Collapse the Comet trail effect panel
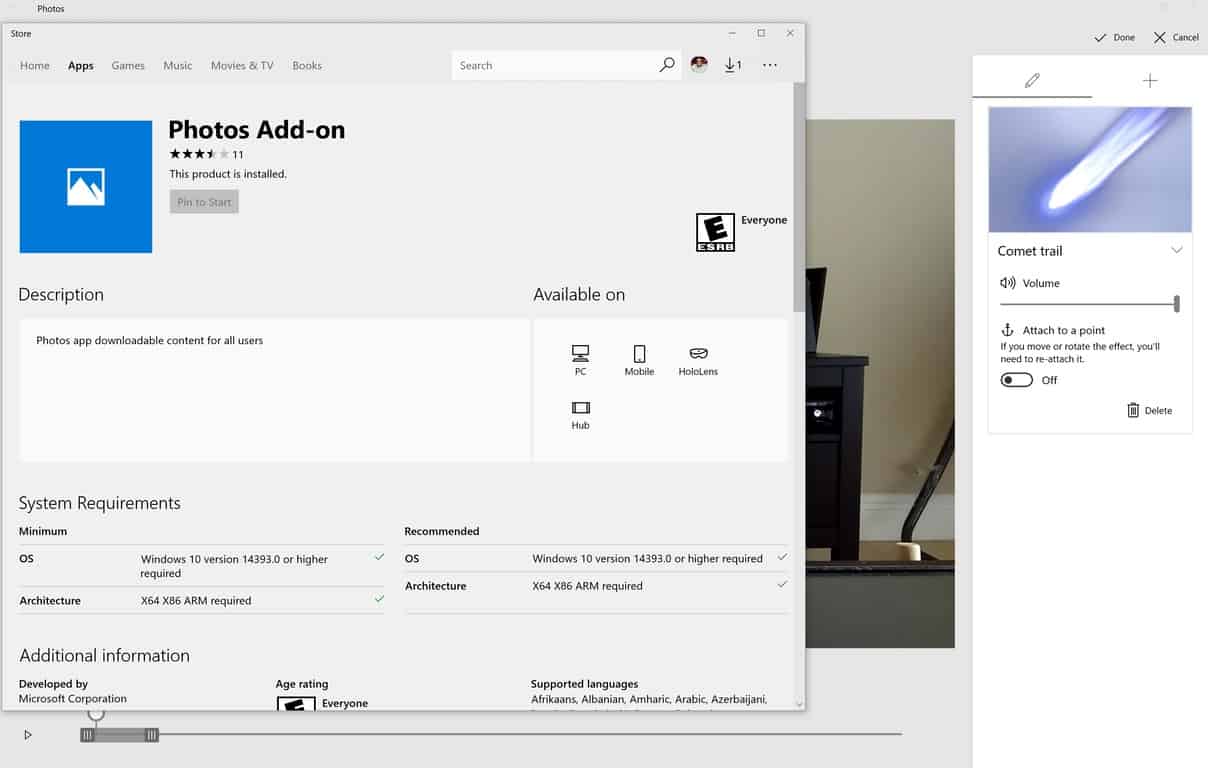The image size is (1208, 768). (1176, 251)
